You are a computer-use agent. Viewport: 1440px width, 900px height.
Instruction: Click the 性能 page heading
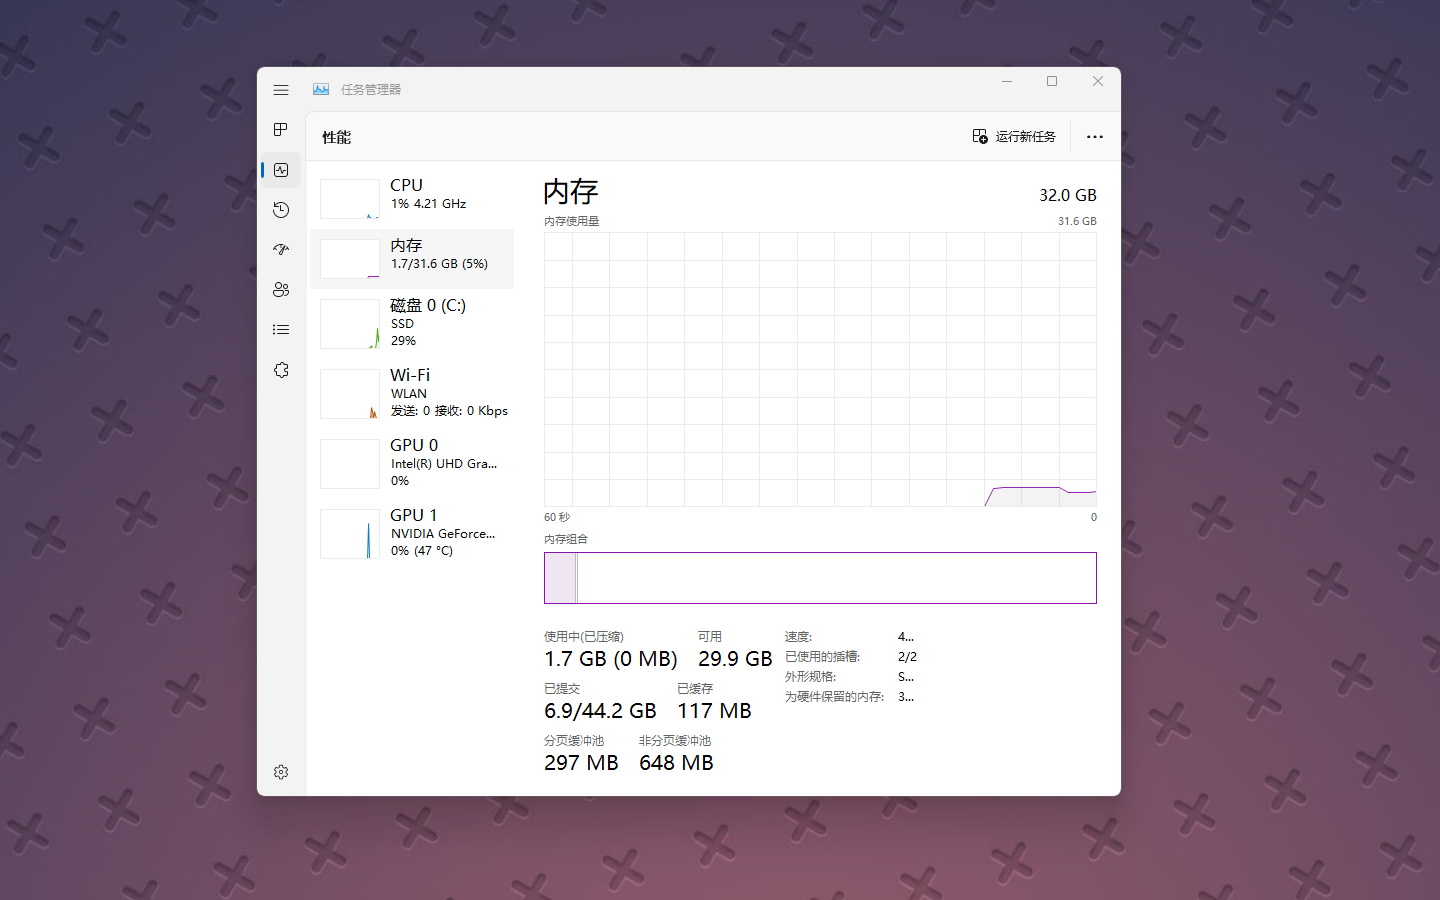point(336,137)
